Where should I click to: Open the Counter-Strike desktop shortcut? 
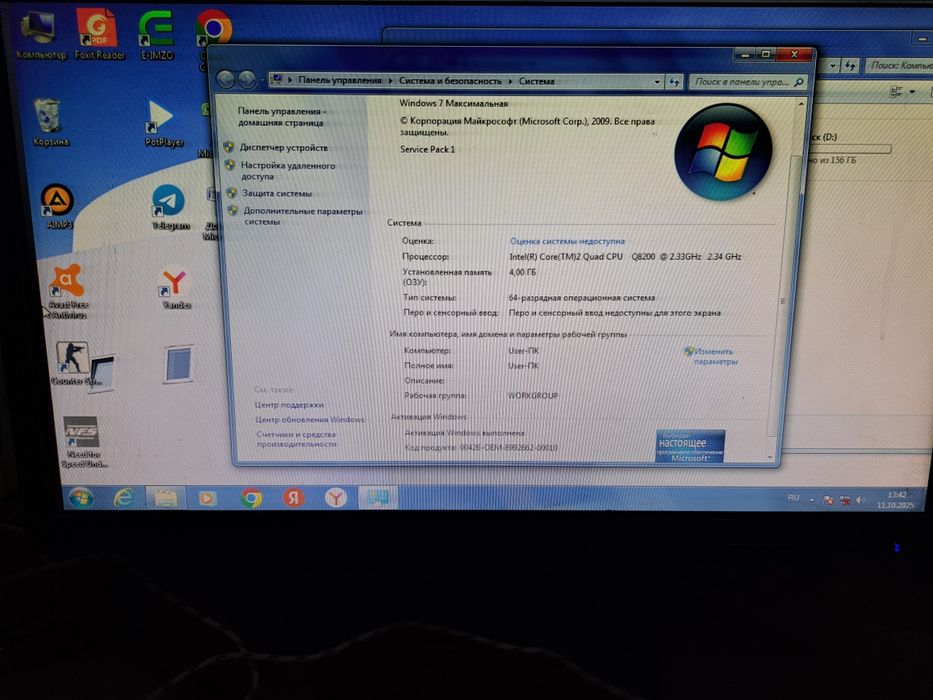coord(75,363)
